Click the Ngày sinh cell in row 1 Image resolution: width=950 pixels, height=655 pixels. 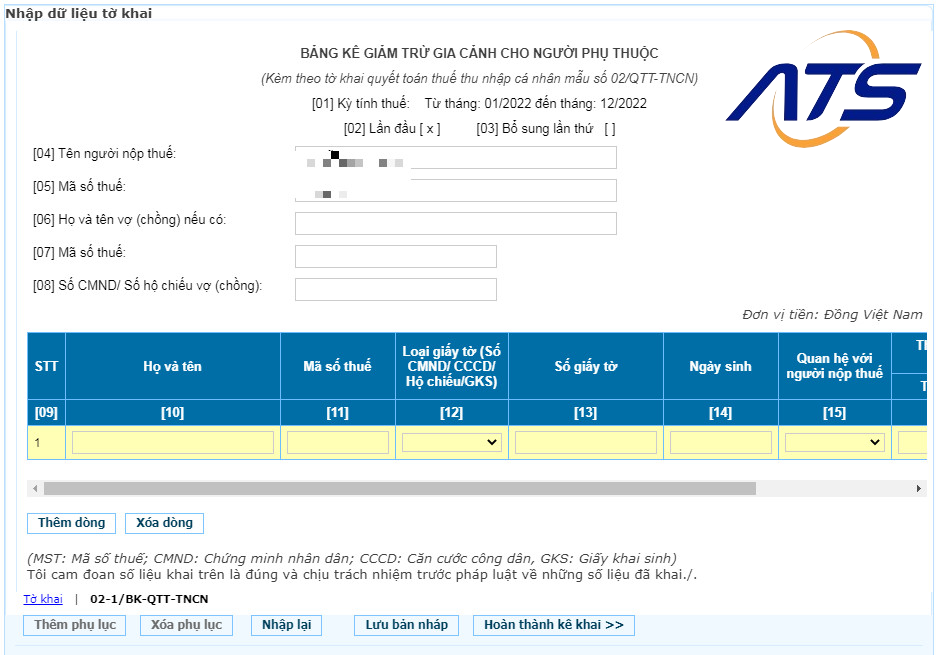720,442
